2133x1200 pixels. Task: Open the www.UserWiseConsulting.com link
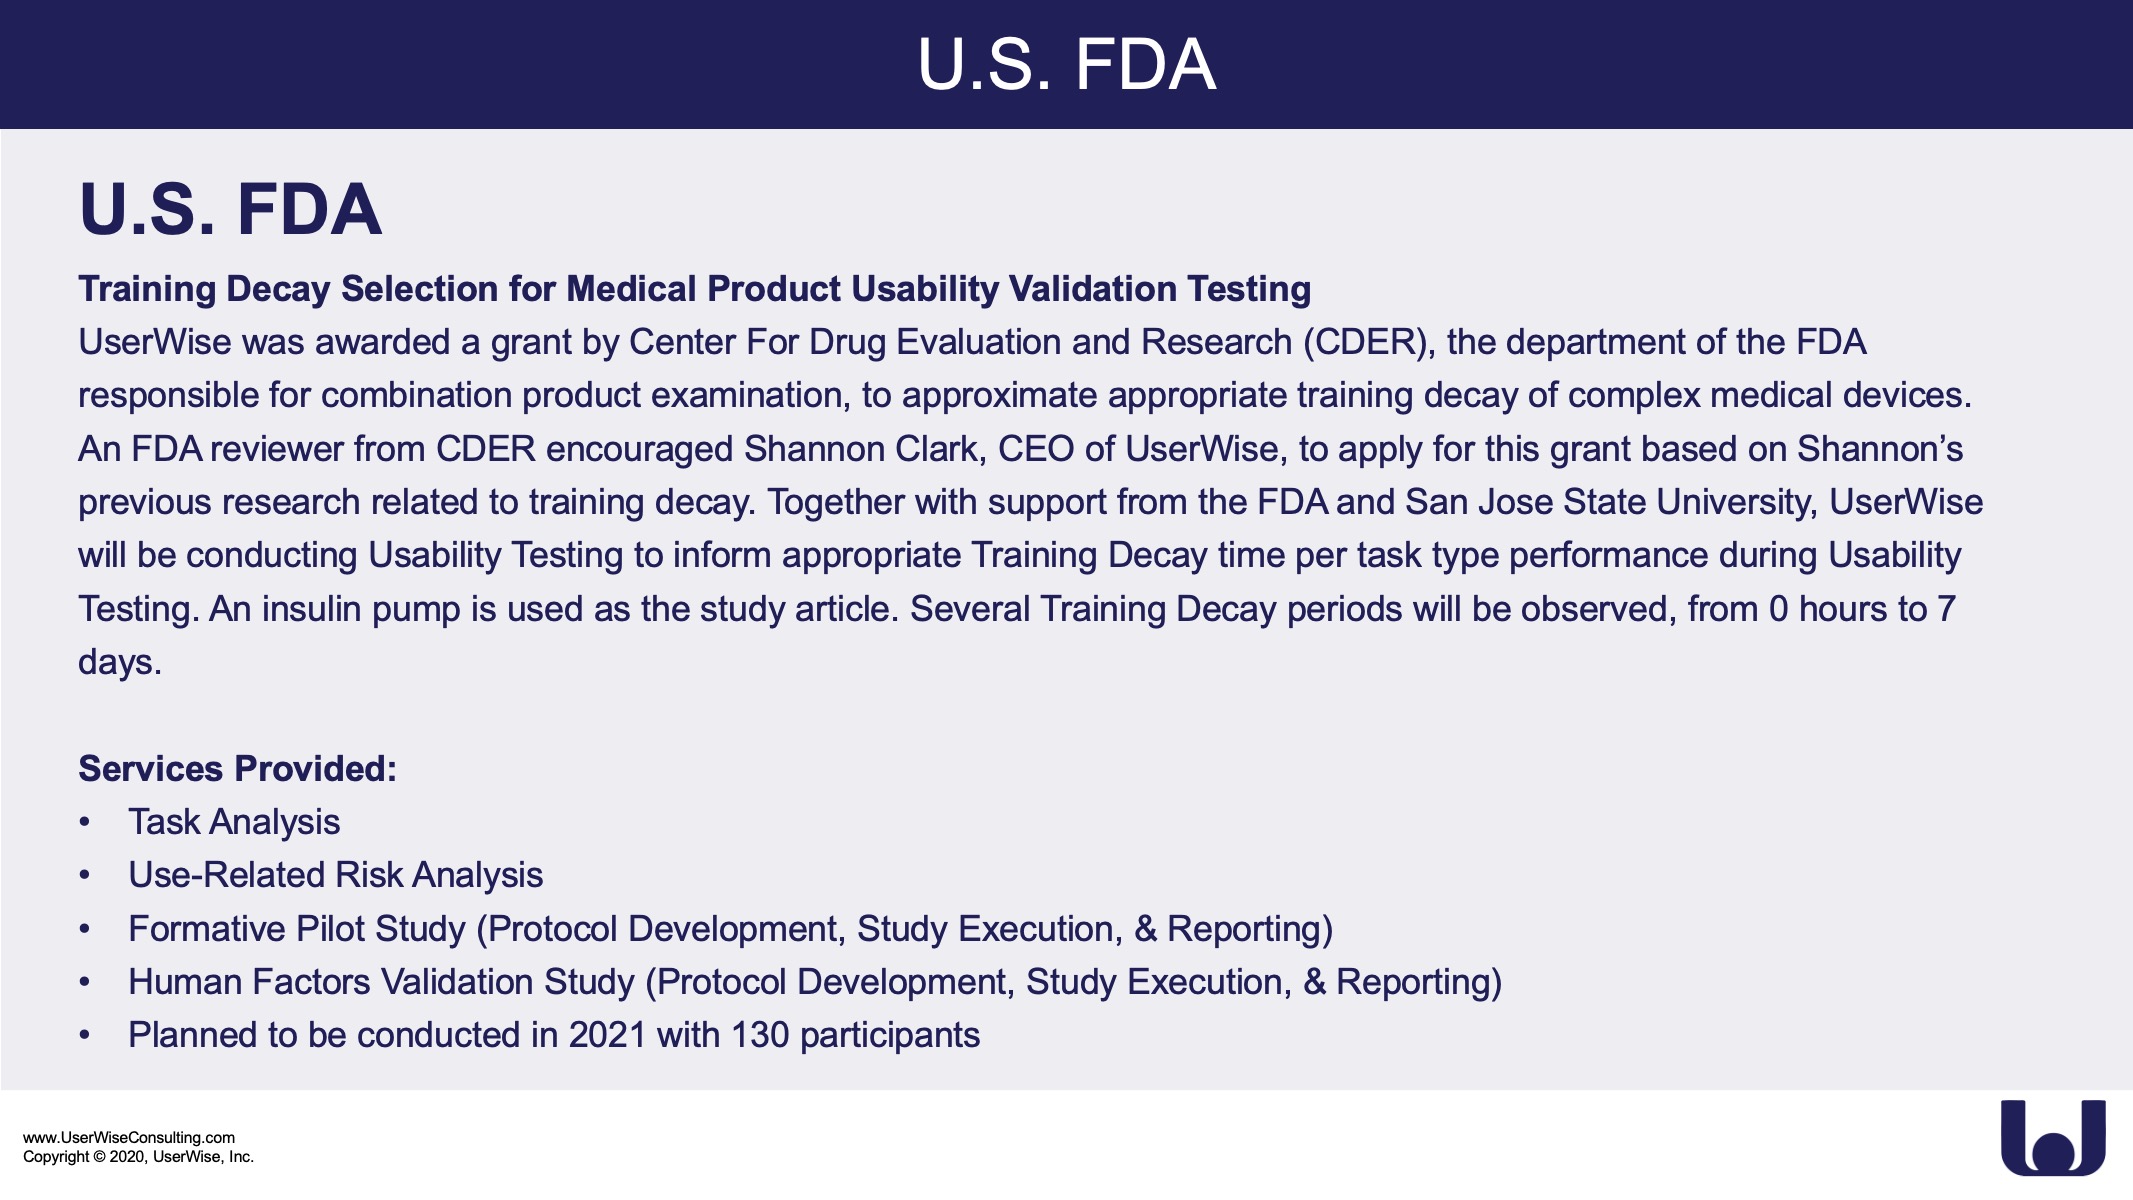(x=129, y=1137)
